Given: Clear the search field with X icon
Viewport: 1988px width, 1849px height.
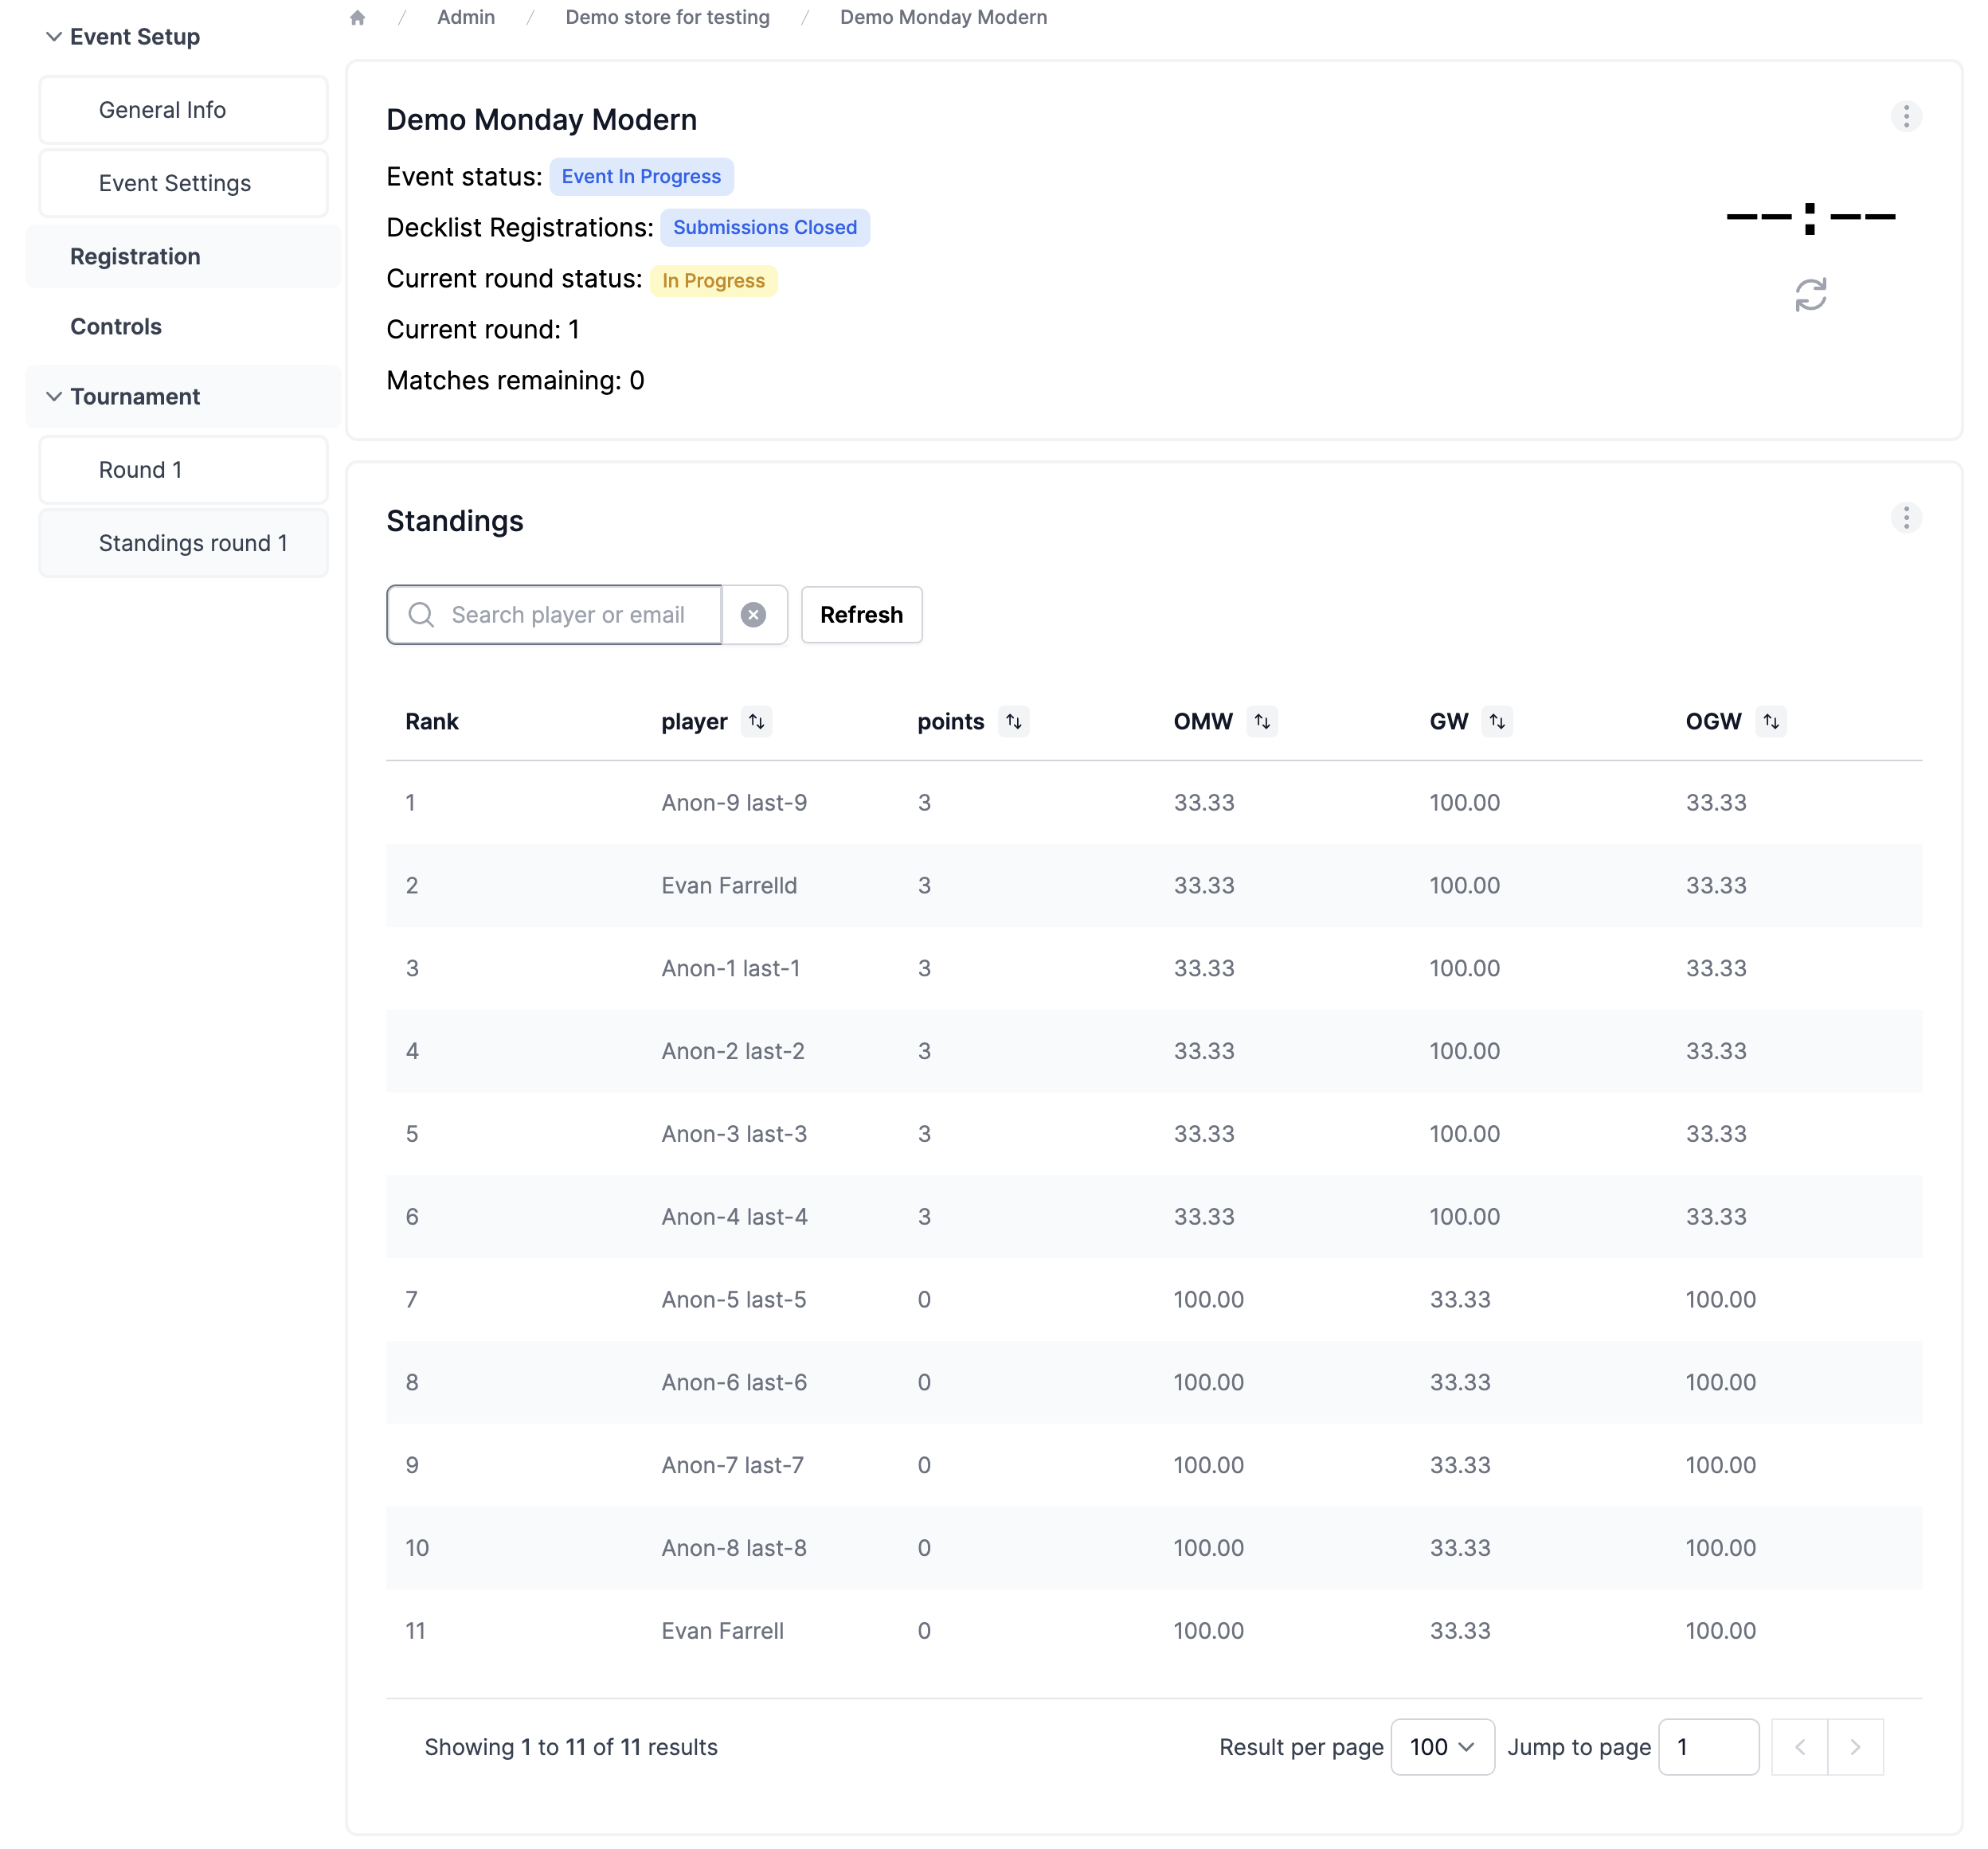Looking at the screenshot, I should 753,615.
